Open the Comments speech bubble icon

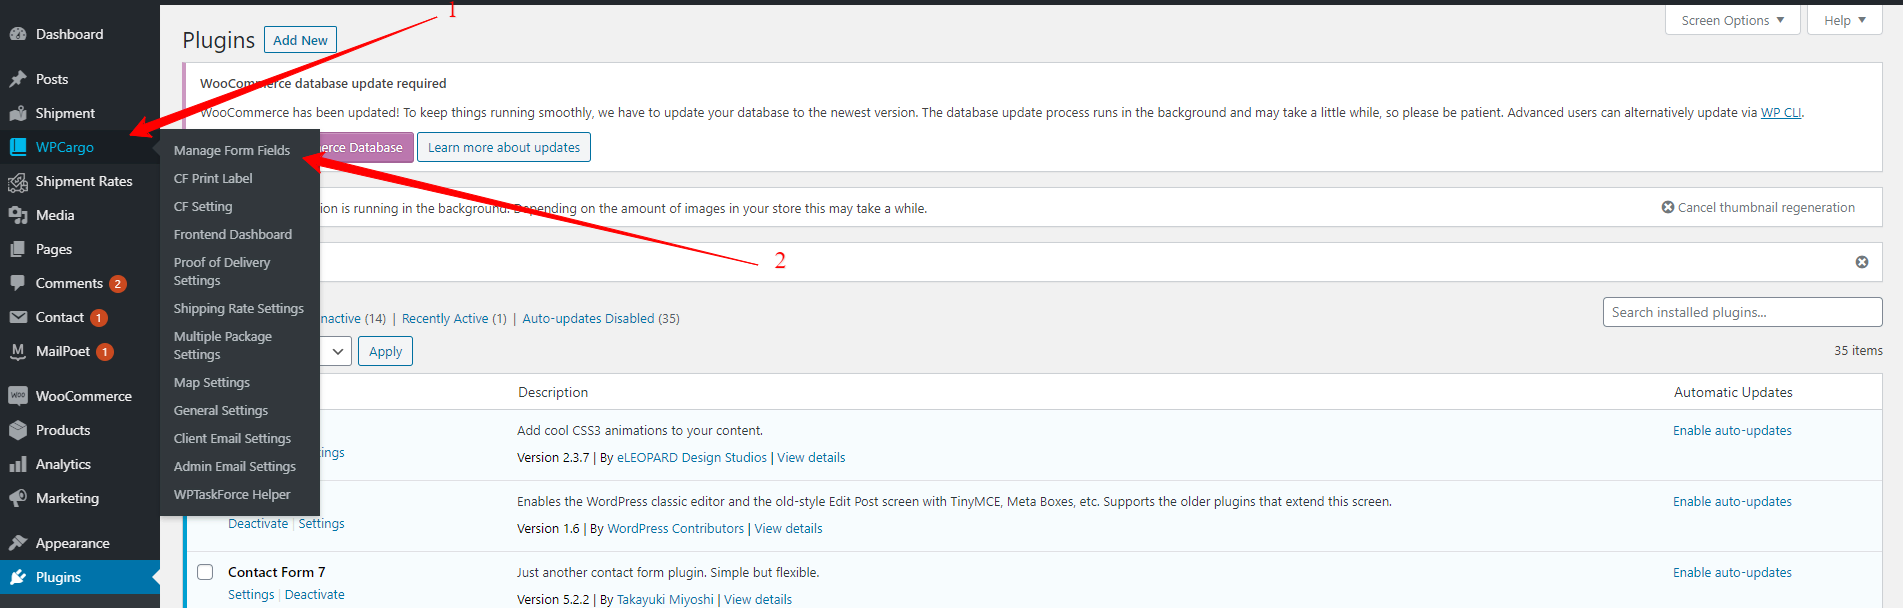(18, 283)
